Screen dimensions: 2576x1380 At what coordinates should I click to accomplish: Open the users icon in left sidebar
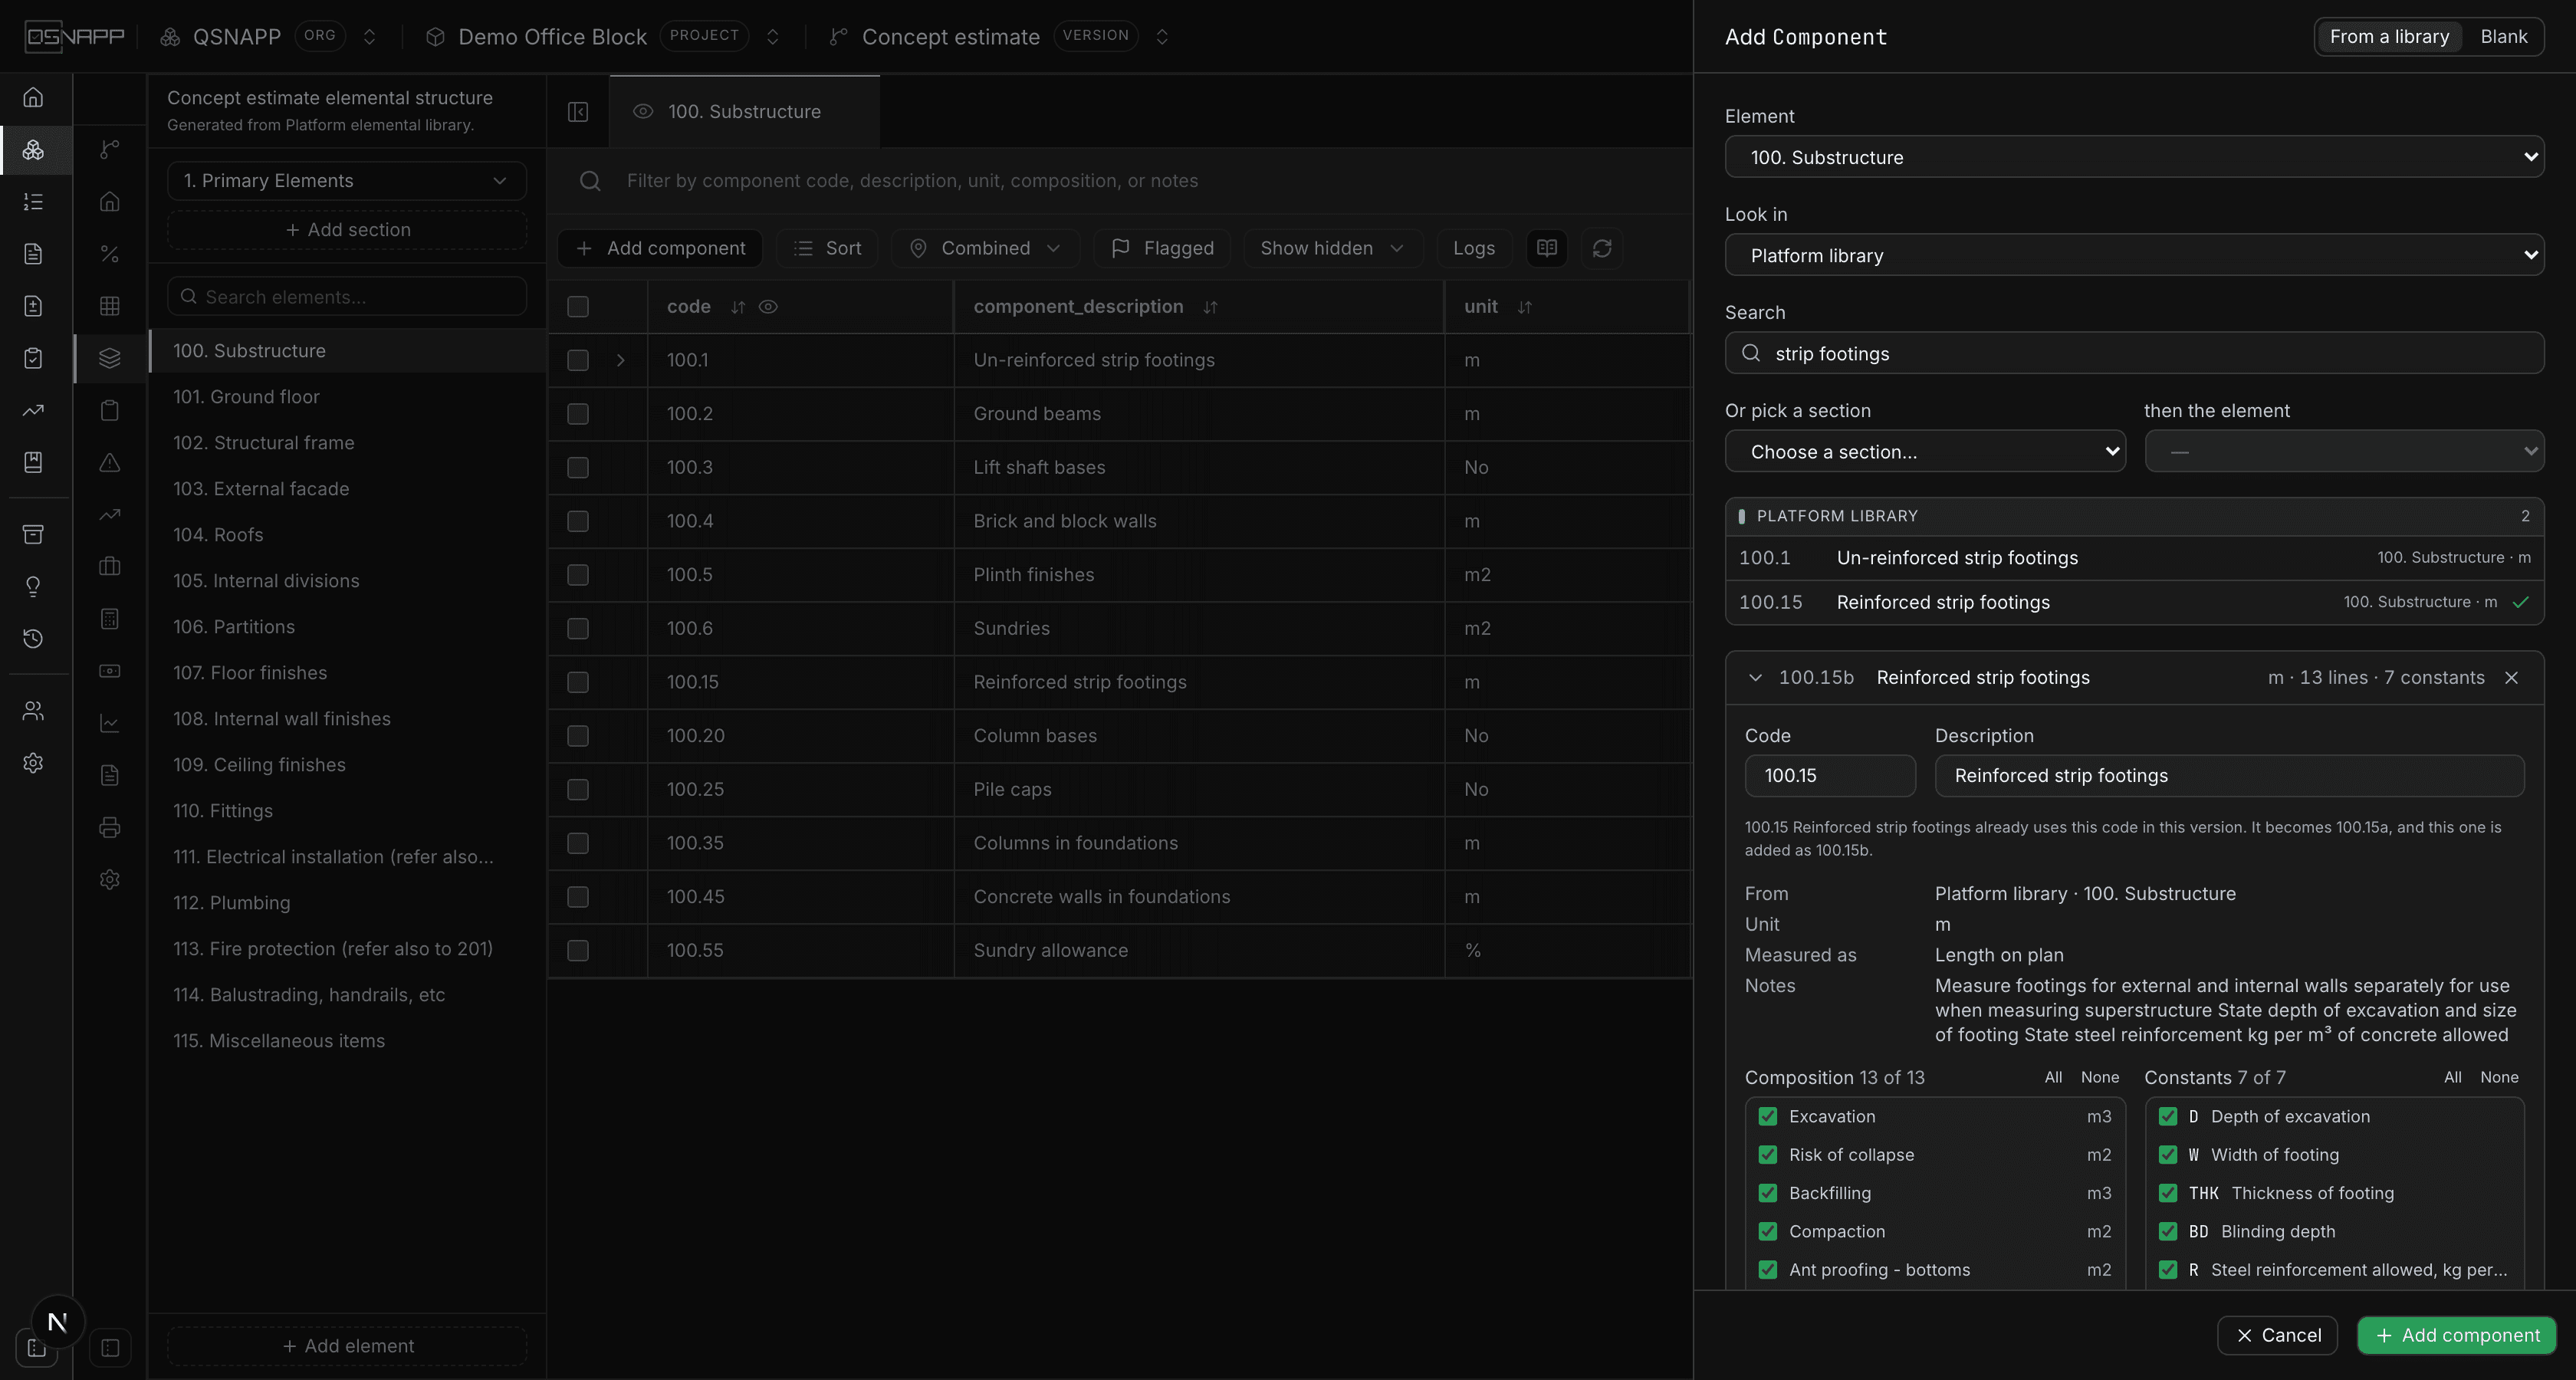(33, 711)
